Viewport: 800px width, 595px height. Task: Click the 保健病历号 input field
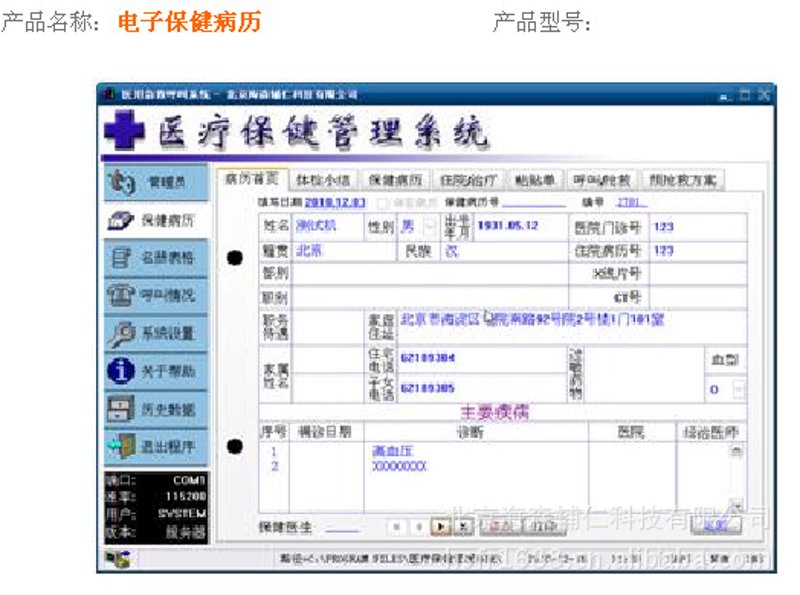pos(534,203)
